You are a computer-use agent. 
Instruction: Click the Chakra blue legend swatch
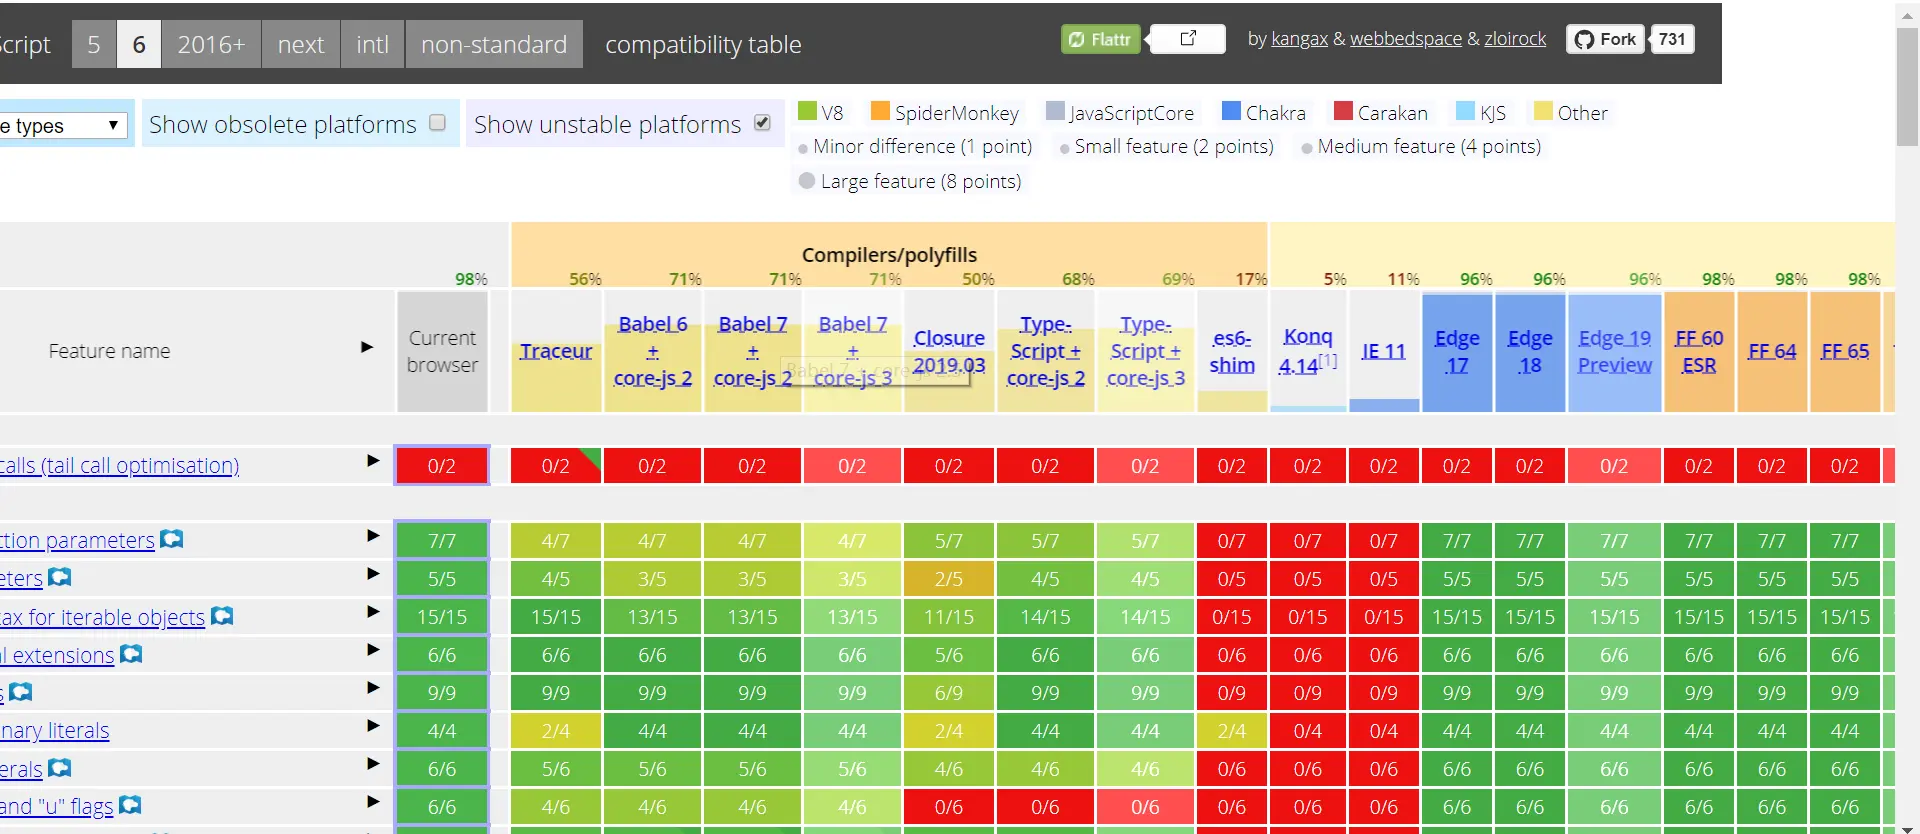[x=1232, y=111]
